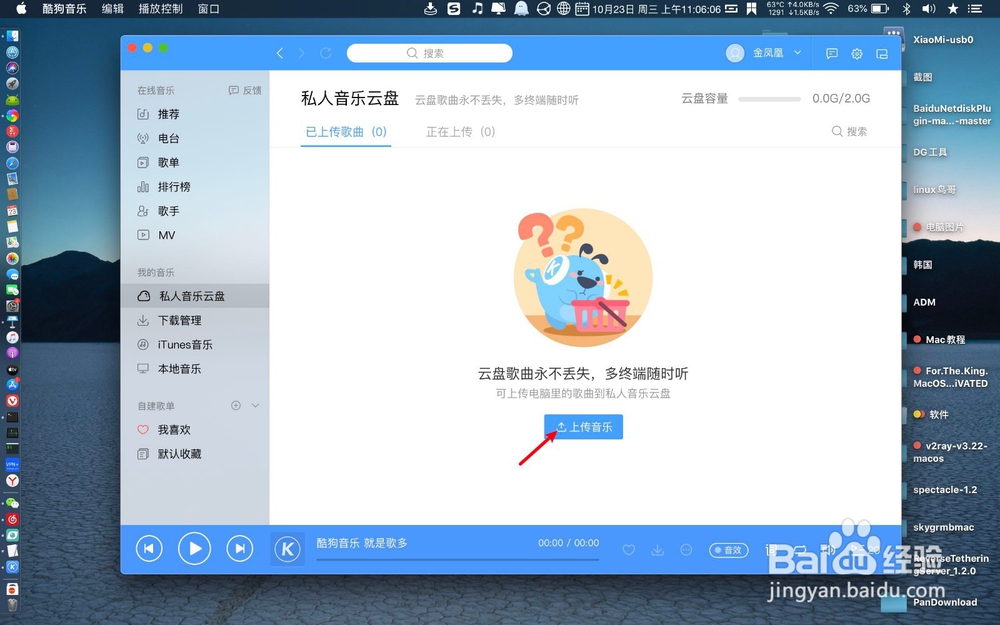Search within cloud disk songs
Screen dimensions: 1000x625
pyautogui.click(x=849, y=131)
